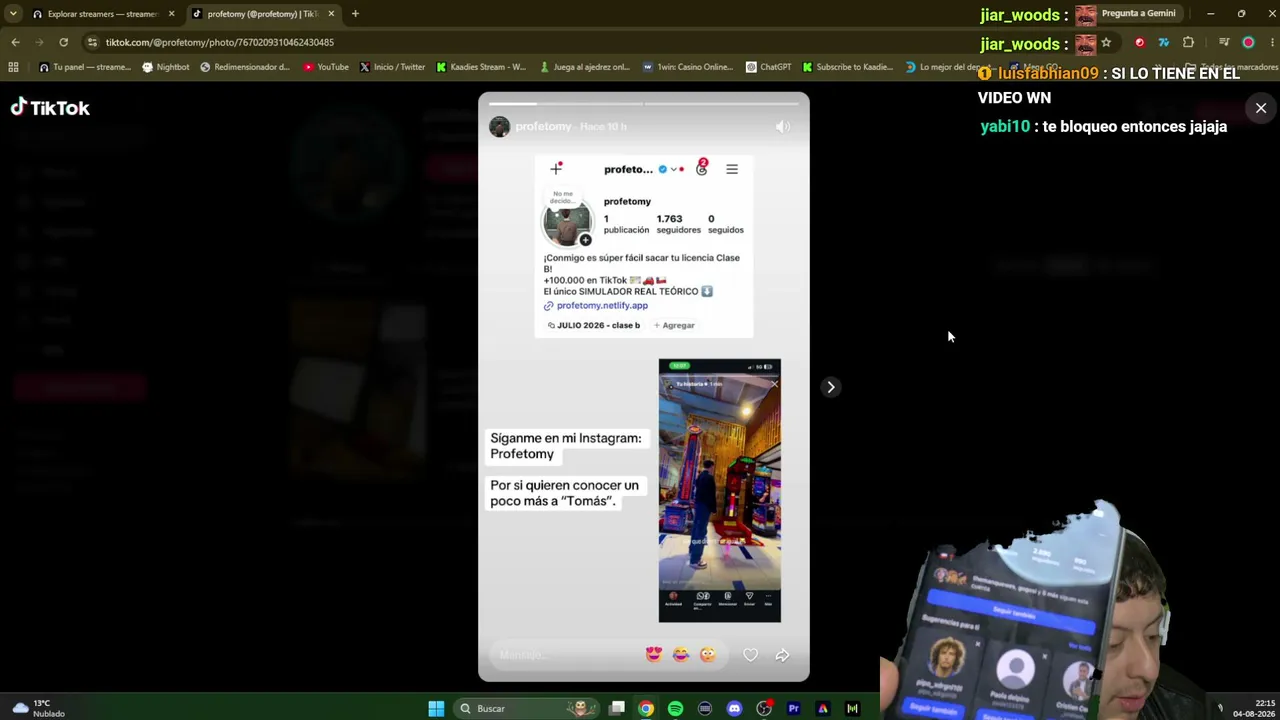React with the laughing emoji
Viewport: 1280px width, 720px height.
(x=681, y=655)
